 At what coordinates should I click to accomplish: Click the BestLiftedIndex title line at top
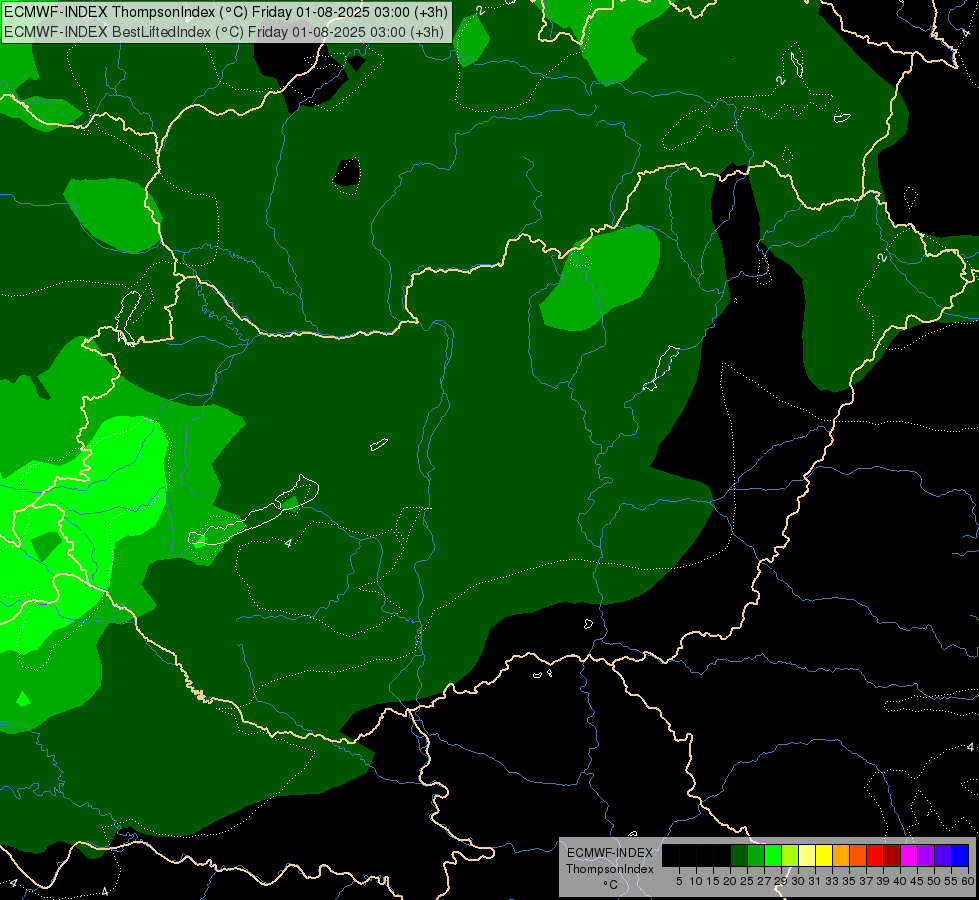coord(224,32)
